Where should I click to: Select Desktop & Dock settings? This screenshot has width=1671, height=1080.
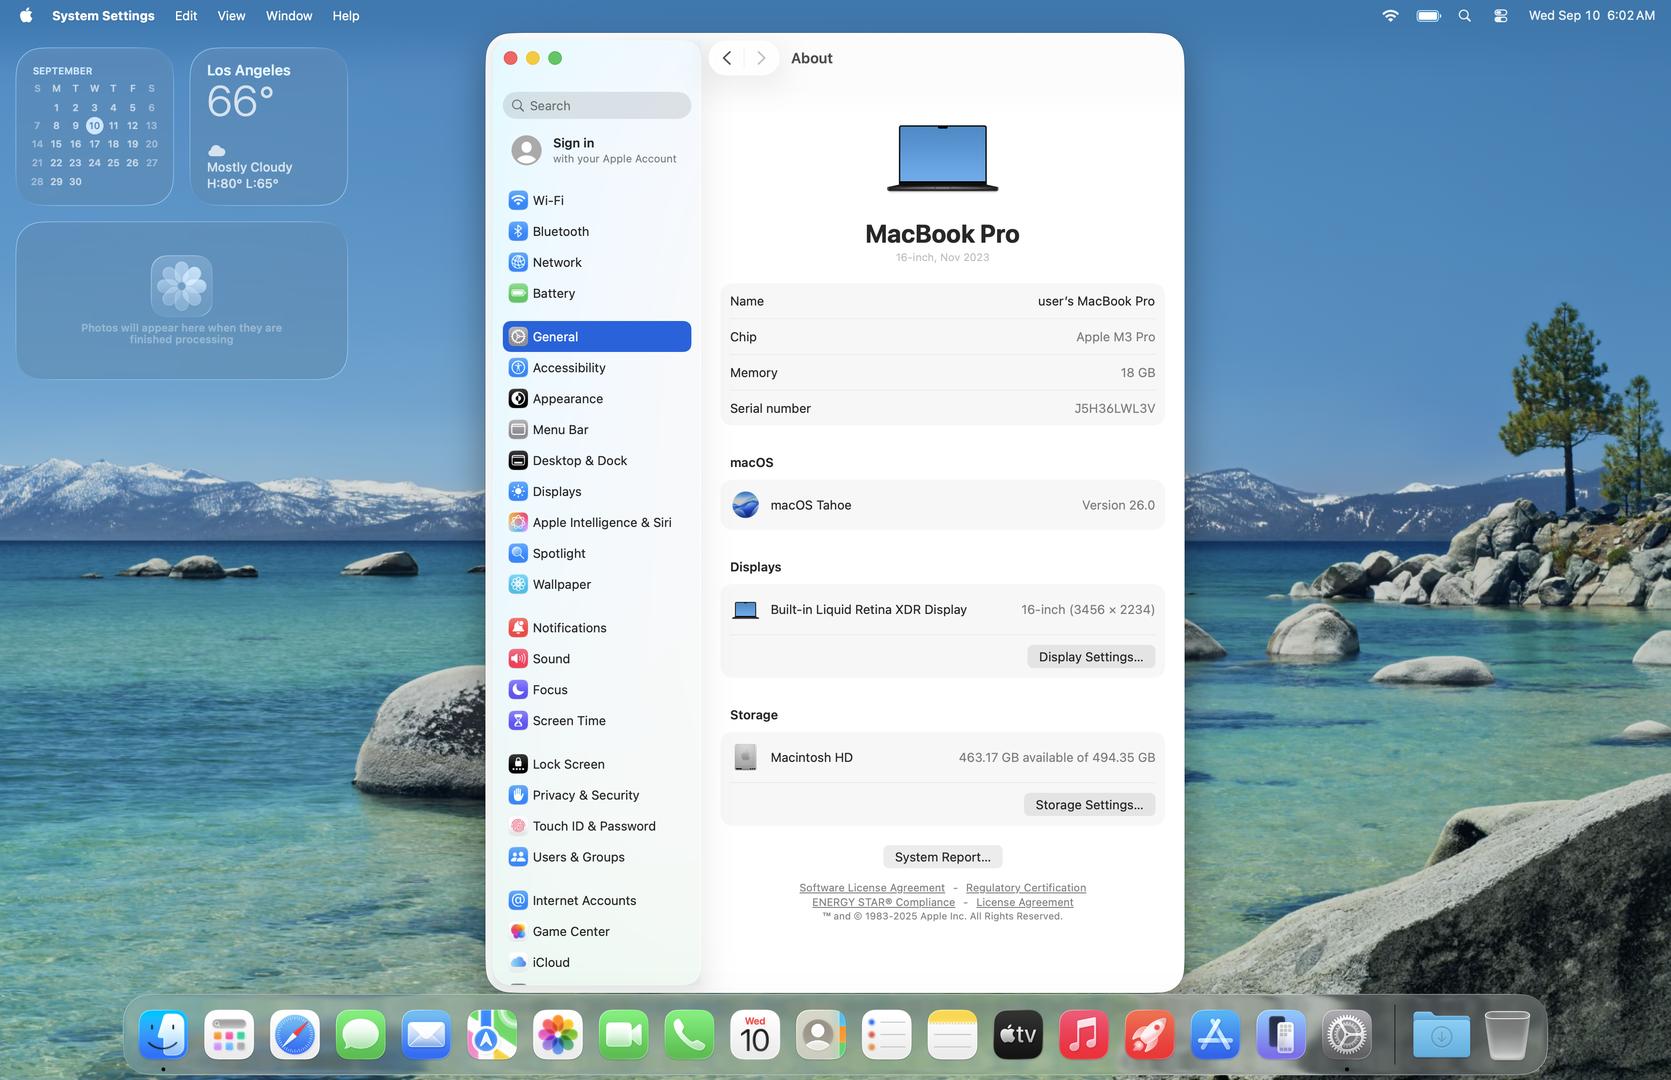pyautogui.click(x=597, y=460)
